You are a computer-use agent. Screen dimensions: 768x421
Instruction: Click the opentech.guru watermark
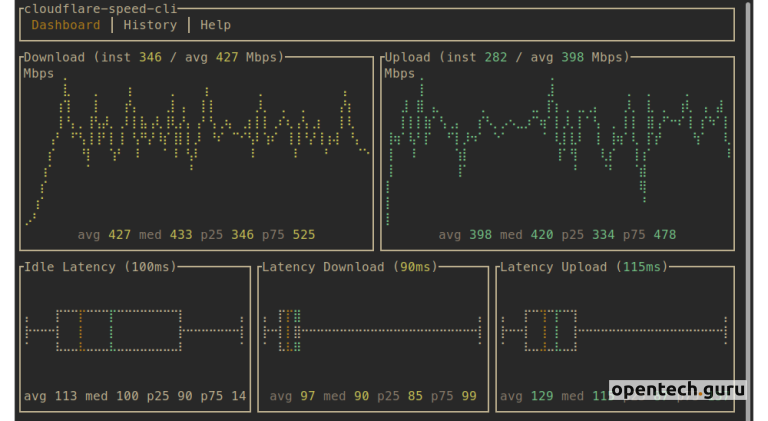tap(678, 389)
